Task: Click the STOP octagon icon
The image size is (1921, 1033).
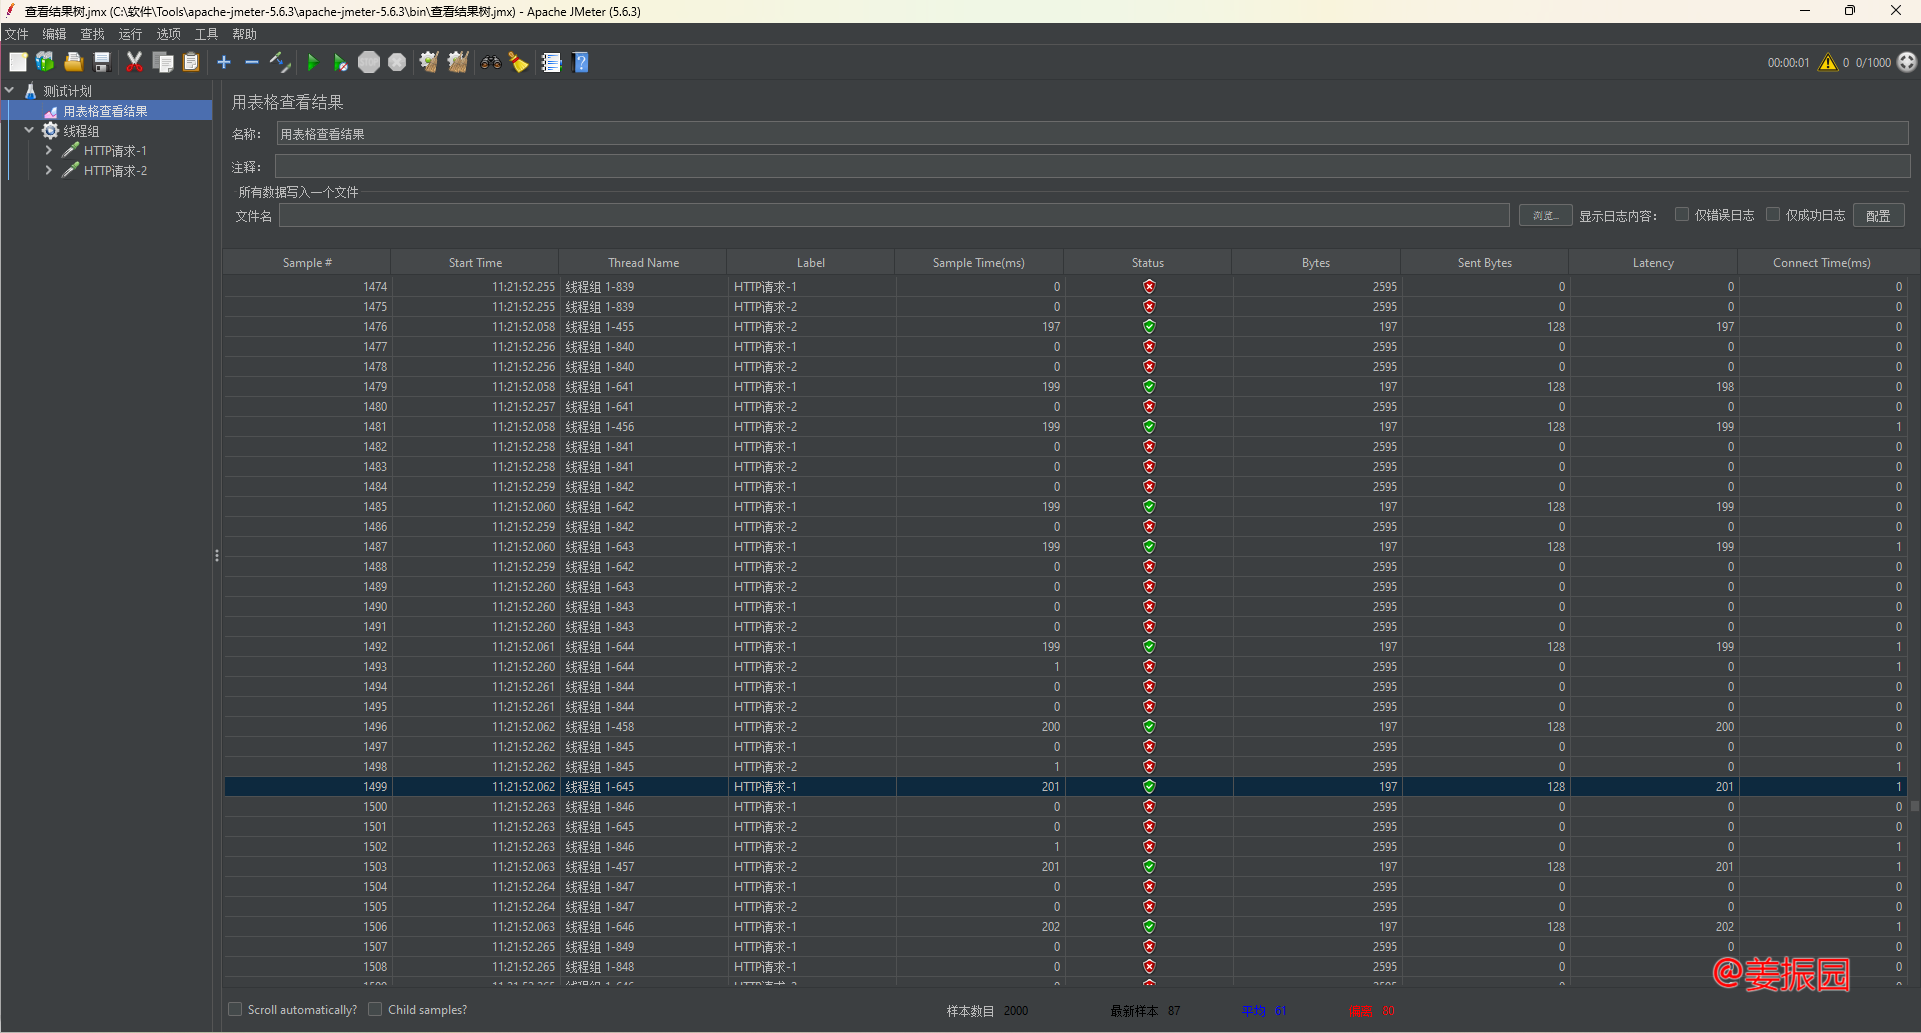Action: point(369,62)
